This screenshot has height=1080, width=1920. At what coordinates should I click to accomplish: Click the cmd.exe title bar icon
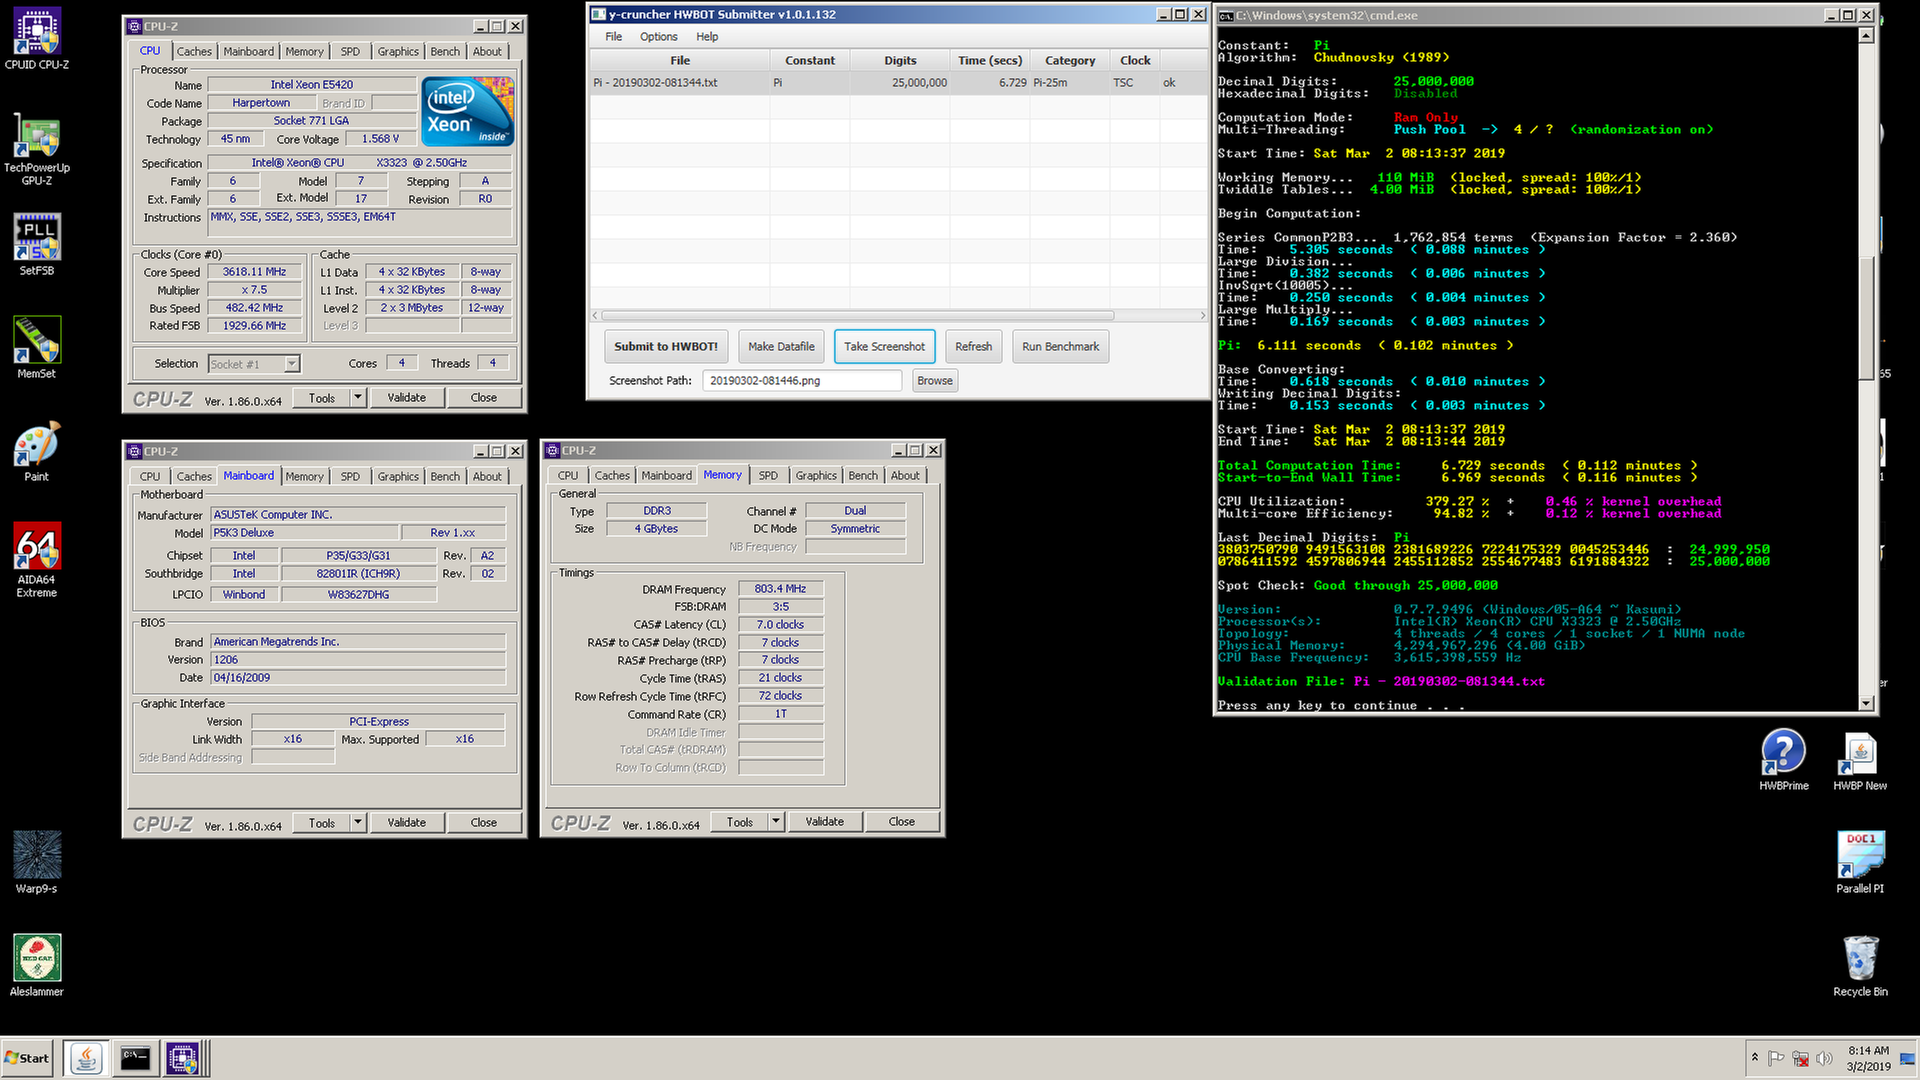click(x=1225, y=16)
